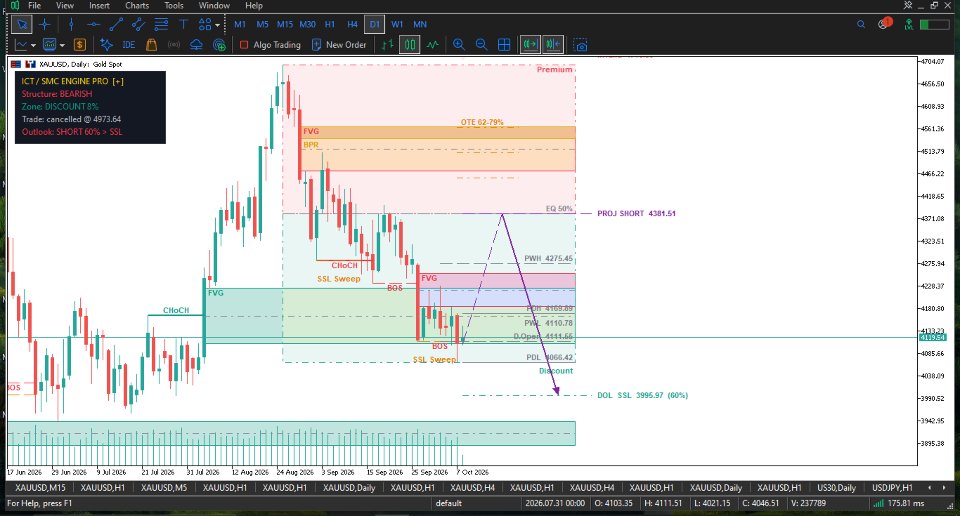Click the 175.81 ms connection status
960x516 pixels.
[x=899, y=503]
